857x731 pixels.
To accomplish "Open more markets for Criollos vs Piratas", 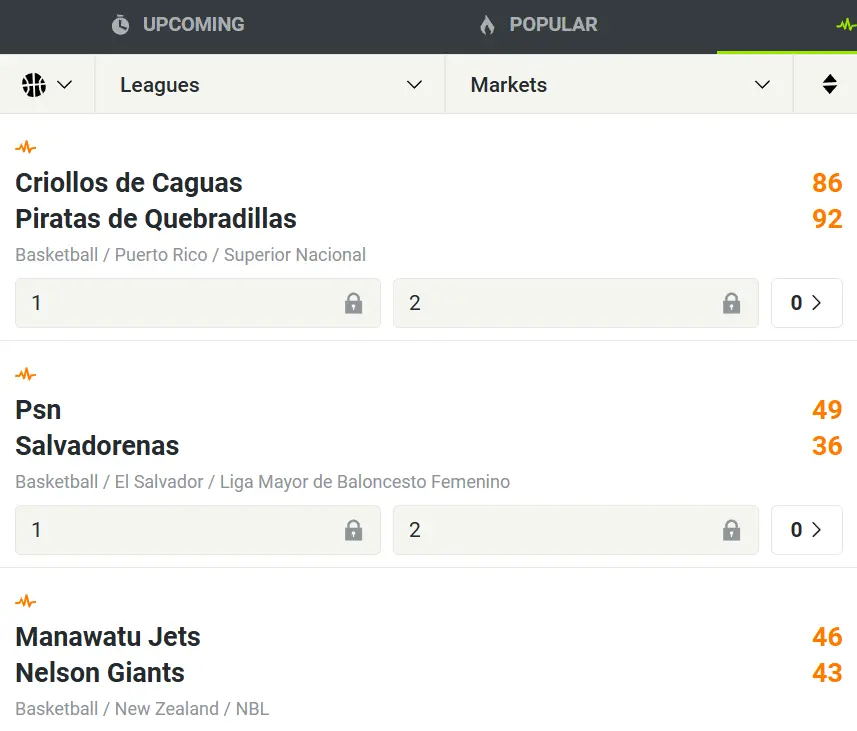I will 807,303.
